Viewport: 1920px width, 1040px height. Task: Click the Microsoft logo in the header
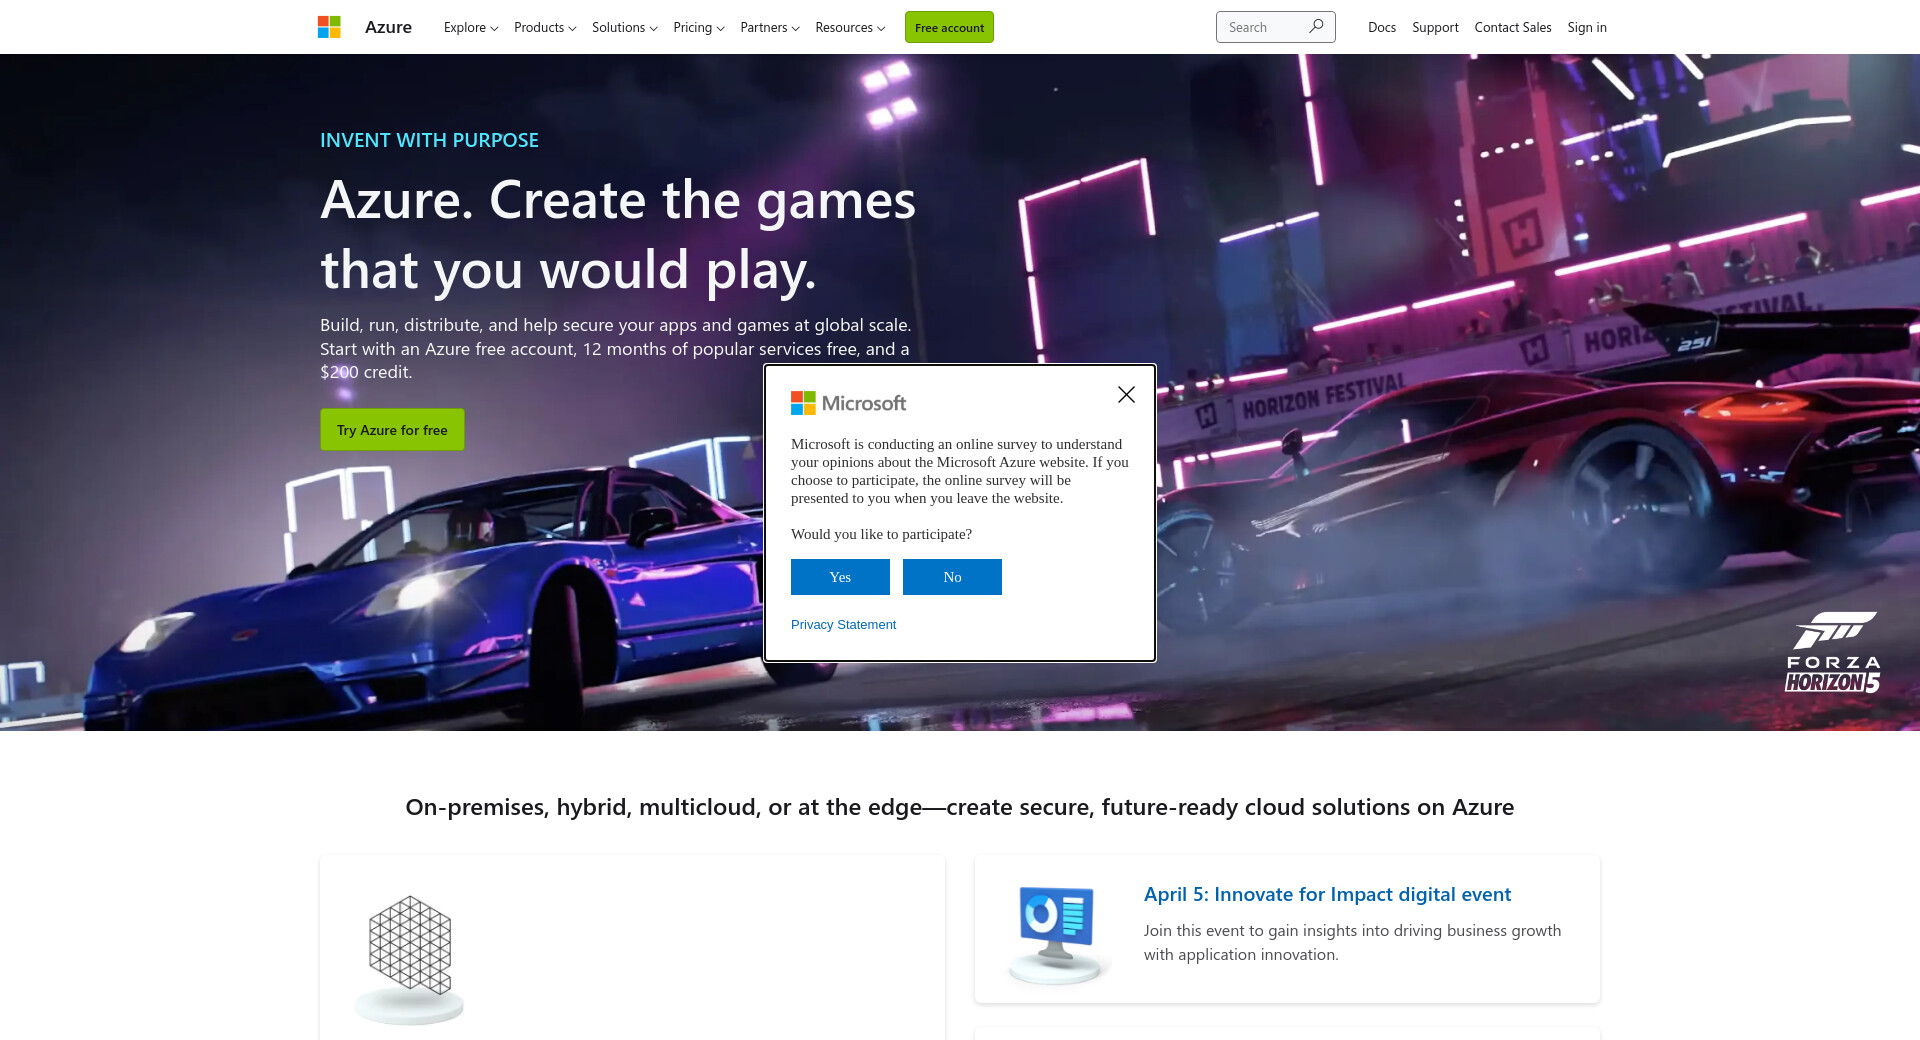[329, 27]
